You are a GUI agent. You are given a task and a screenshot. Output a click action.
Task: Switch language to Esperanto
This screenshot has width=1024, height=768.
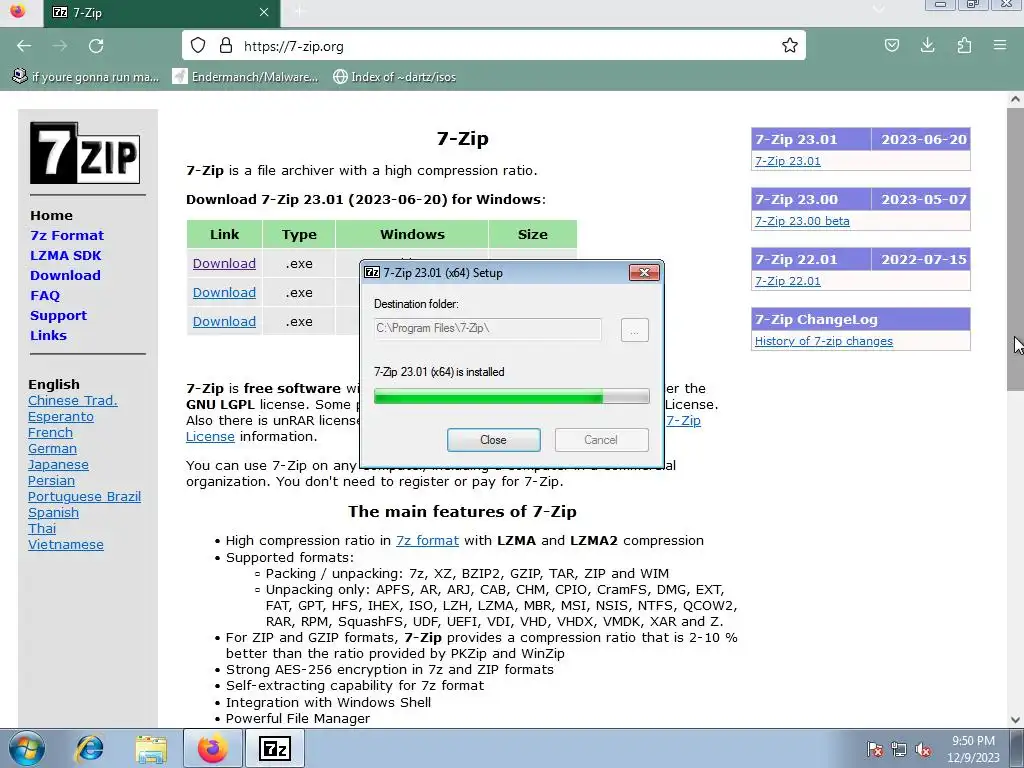61,417
